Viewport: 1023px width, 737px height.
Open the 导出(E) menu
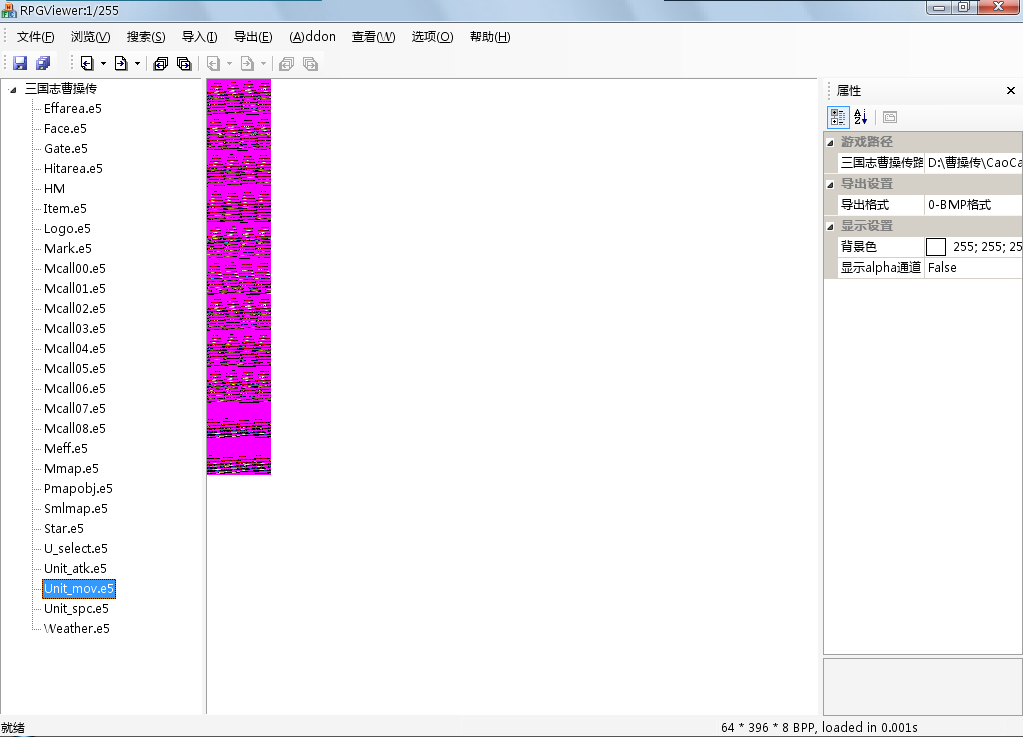[252, 37]
